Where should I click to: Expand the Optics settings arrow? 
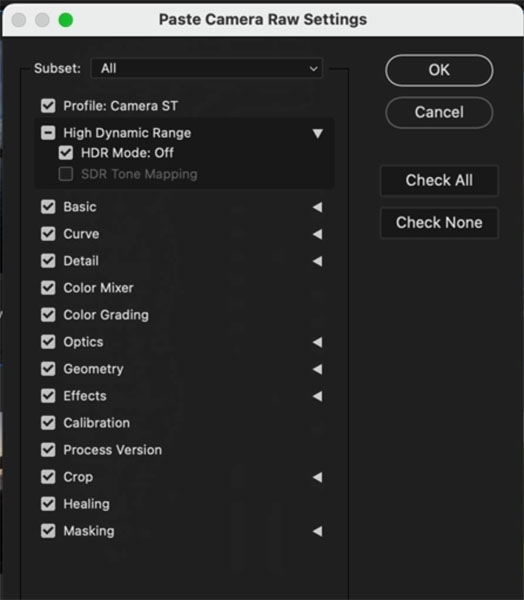pos(317,342)
